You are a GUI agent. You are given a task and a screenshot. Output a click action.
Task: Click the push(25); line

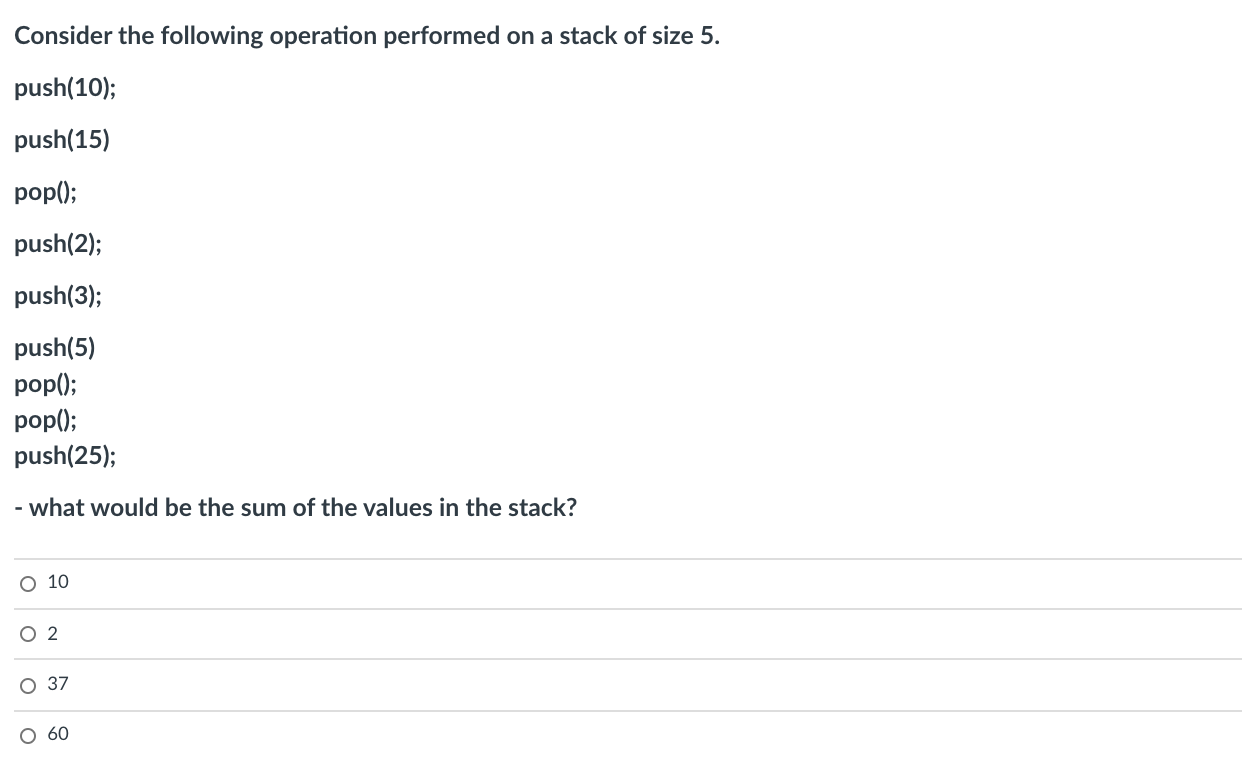pyautogui.click(x=65, y=456)
